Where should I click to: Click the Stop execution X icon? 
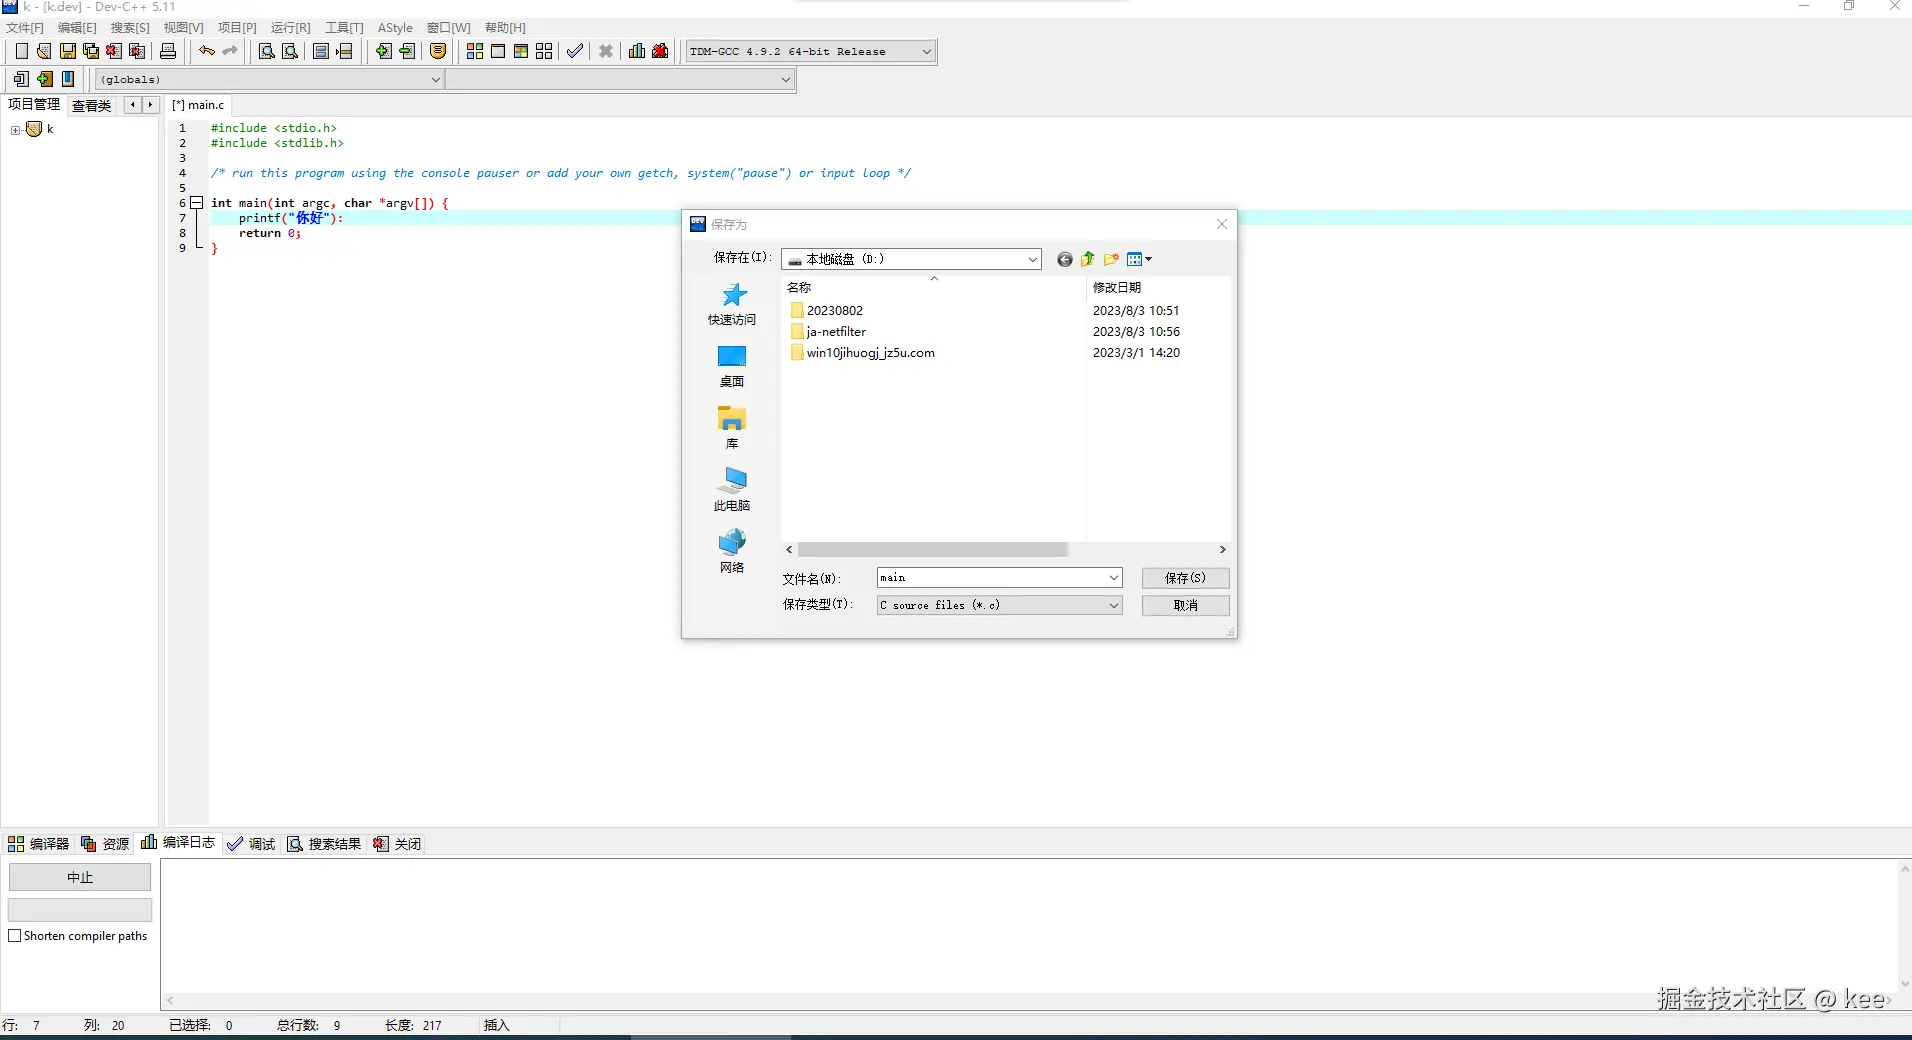pos(606,51)
